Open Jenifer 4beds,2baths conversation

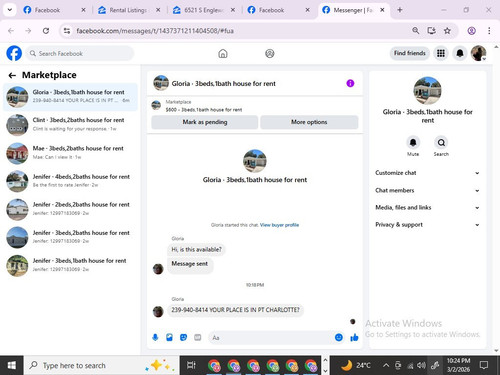pos(70,181)
